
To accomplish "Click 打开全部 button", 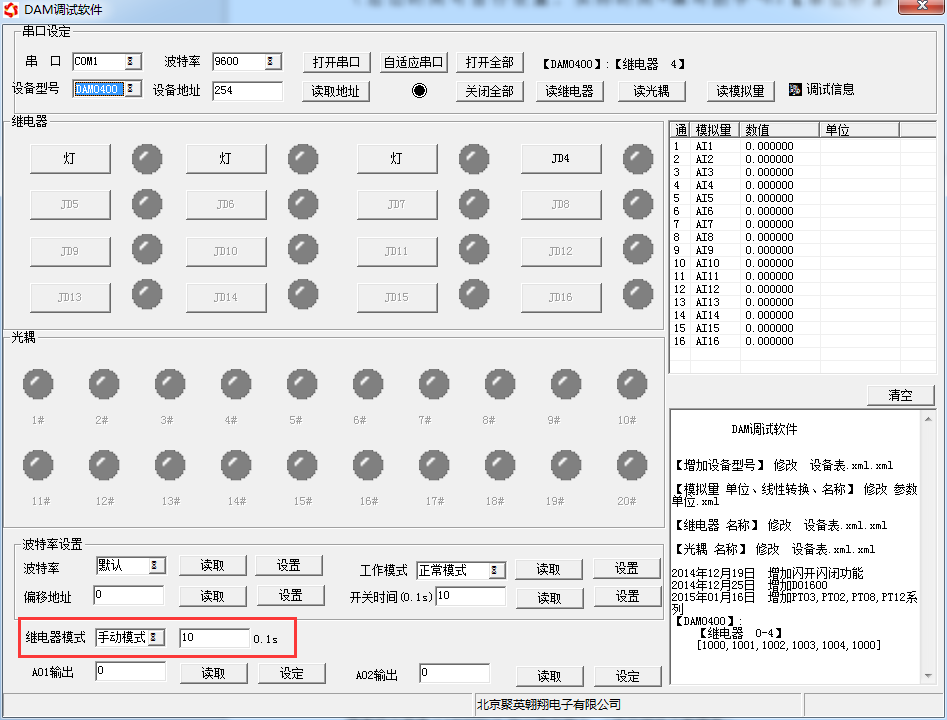I will [x=490, y=62].
